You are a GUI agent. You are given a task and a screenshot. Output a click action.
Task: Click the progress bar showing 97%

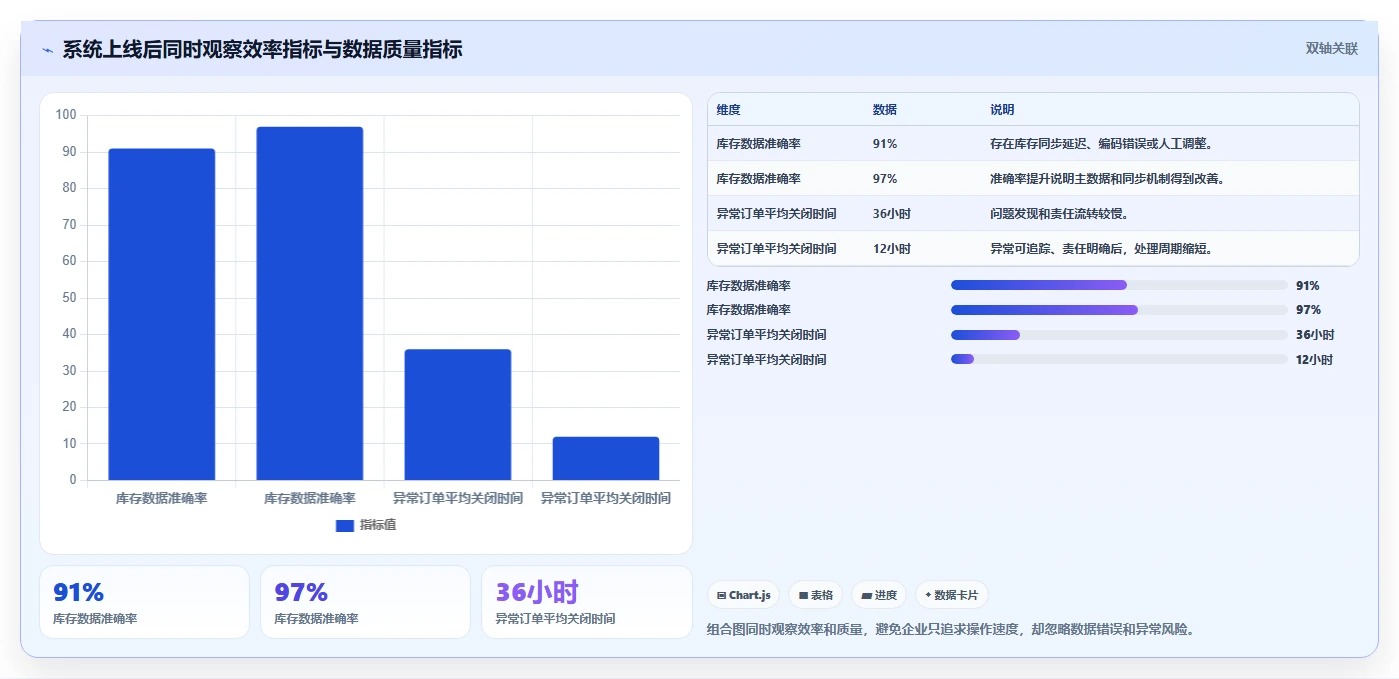click(1119, 310)
